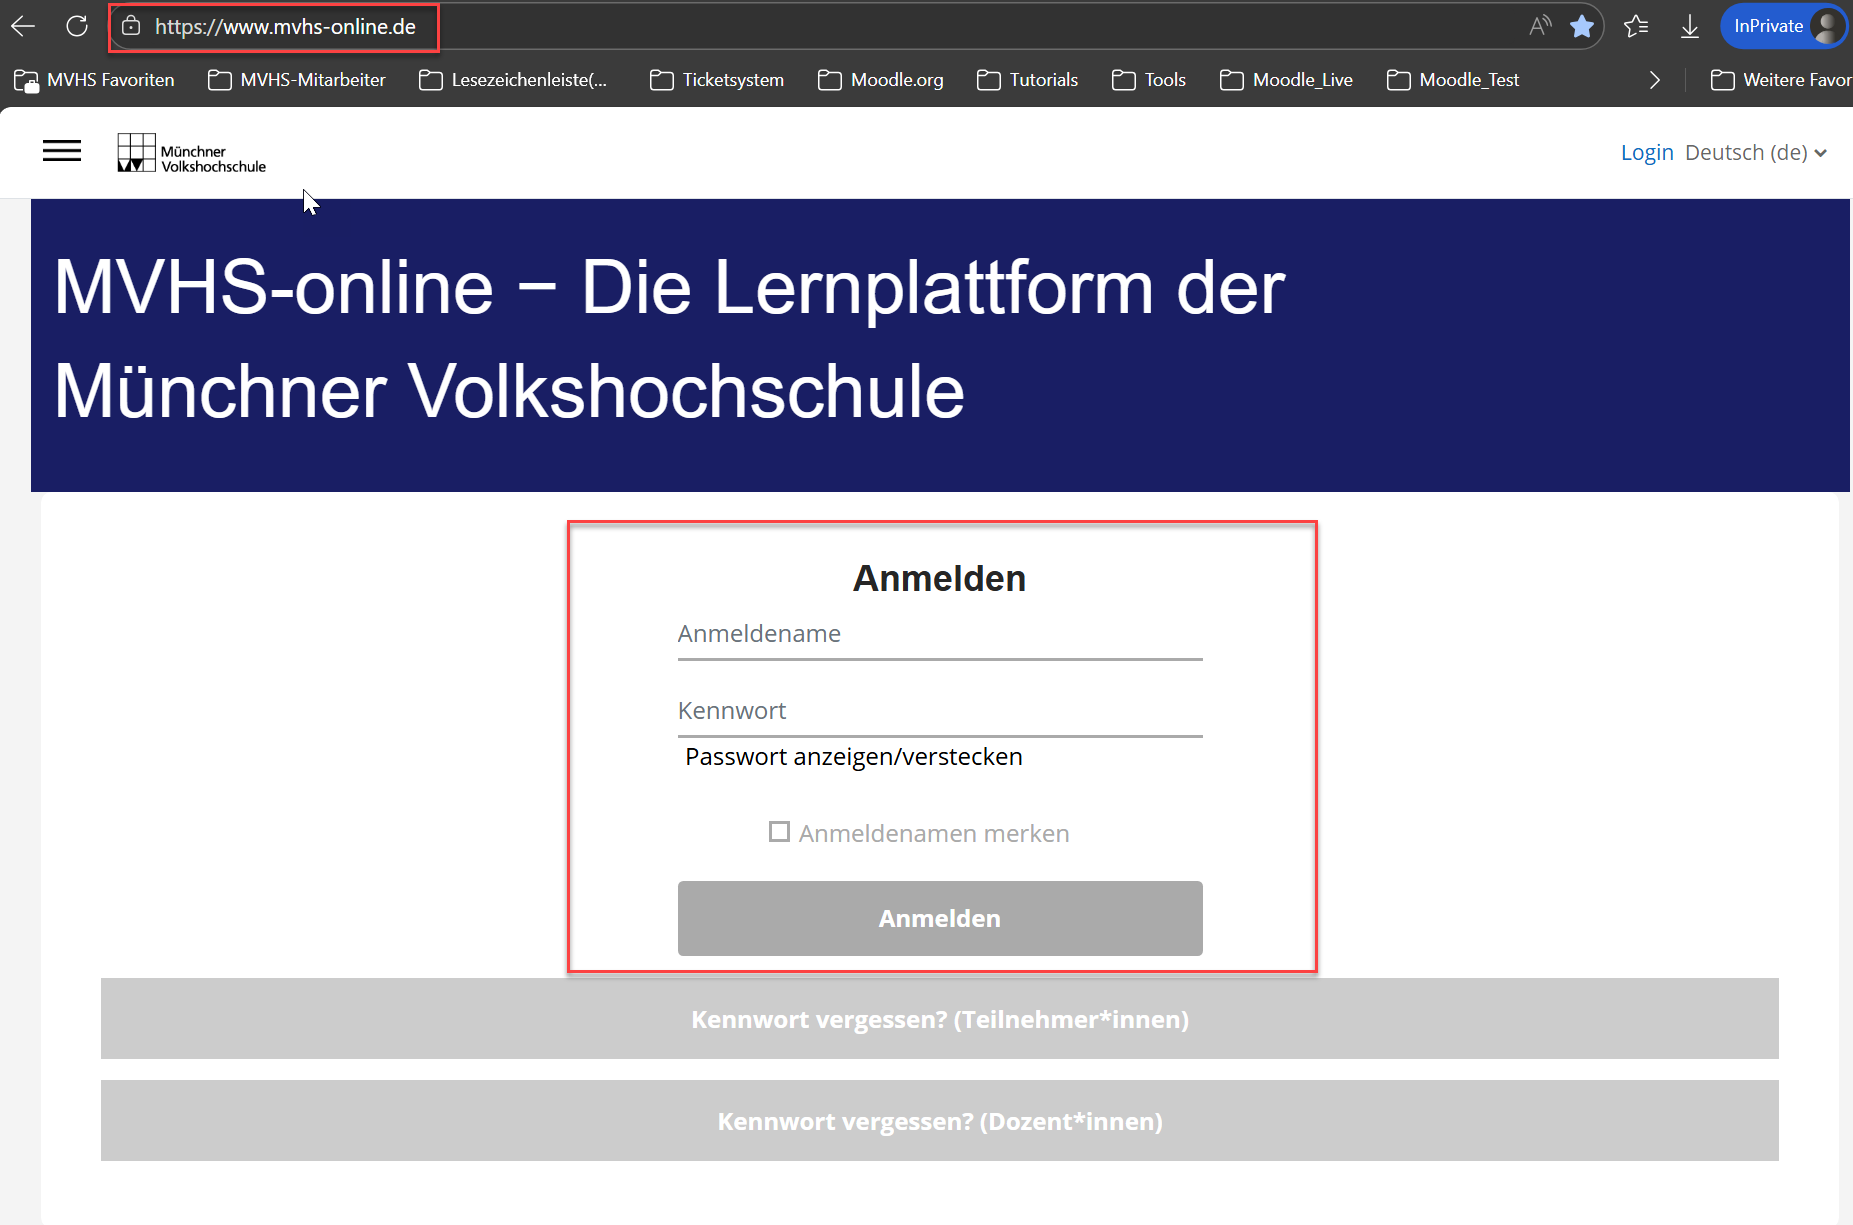Expand the bookmarks overflow chevron

point(1655,80)
